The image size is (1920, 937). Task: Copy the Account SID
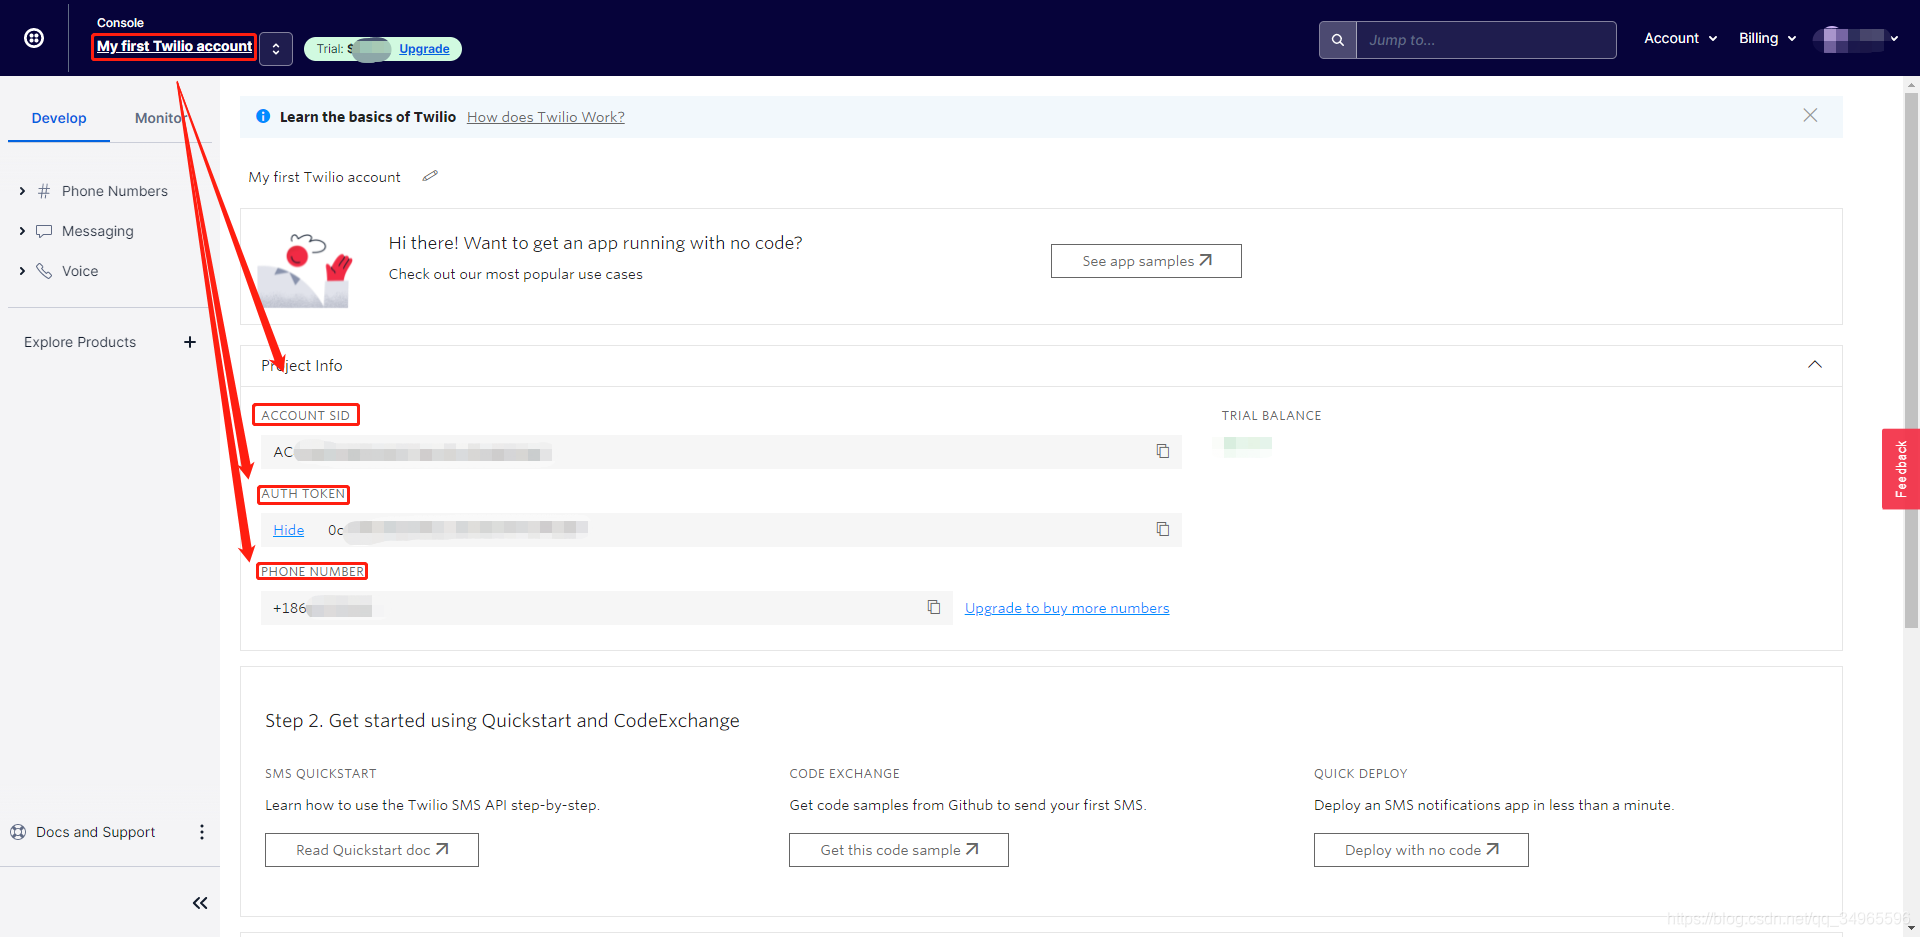[x=1163, y=451]
